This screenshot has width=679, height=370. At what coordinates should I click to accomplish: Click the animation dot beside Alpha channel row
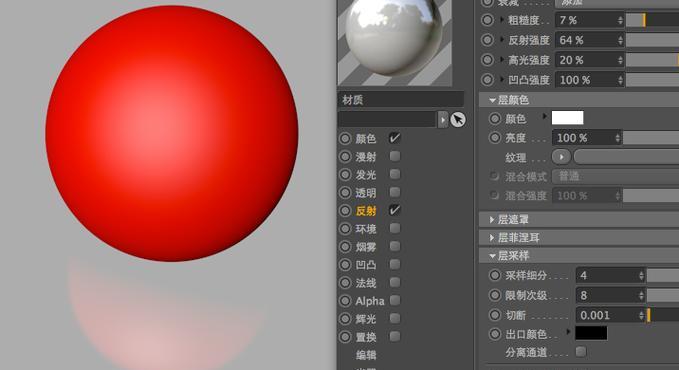coord(345,301)
